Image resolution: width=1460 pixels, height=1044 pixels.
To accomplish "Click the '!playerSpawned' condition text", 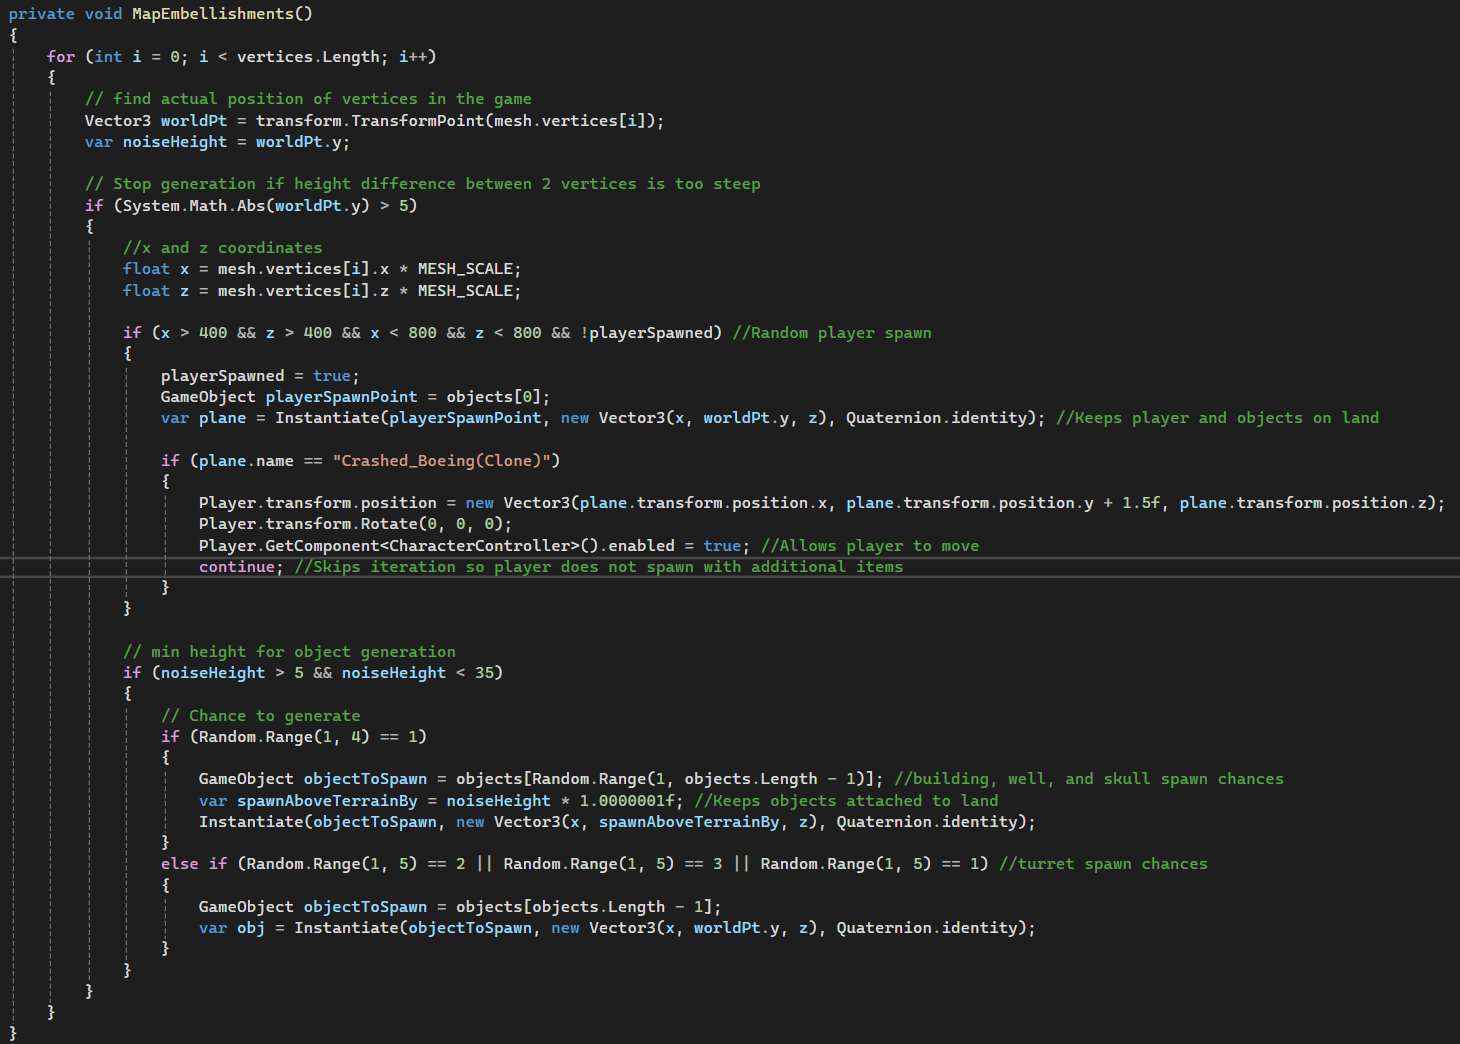I will (646, 333).
